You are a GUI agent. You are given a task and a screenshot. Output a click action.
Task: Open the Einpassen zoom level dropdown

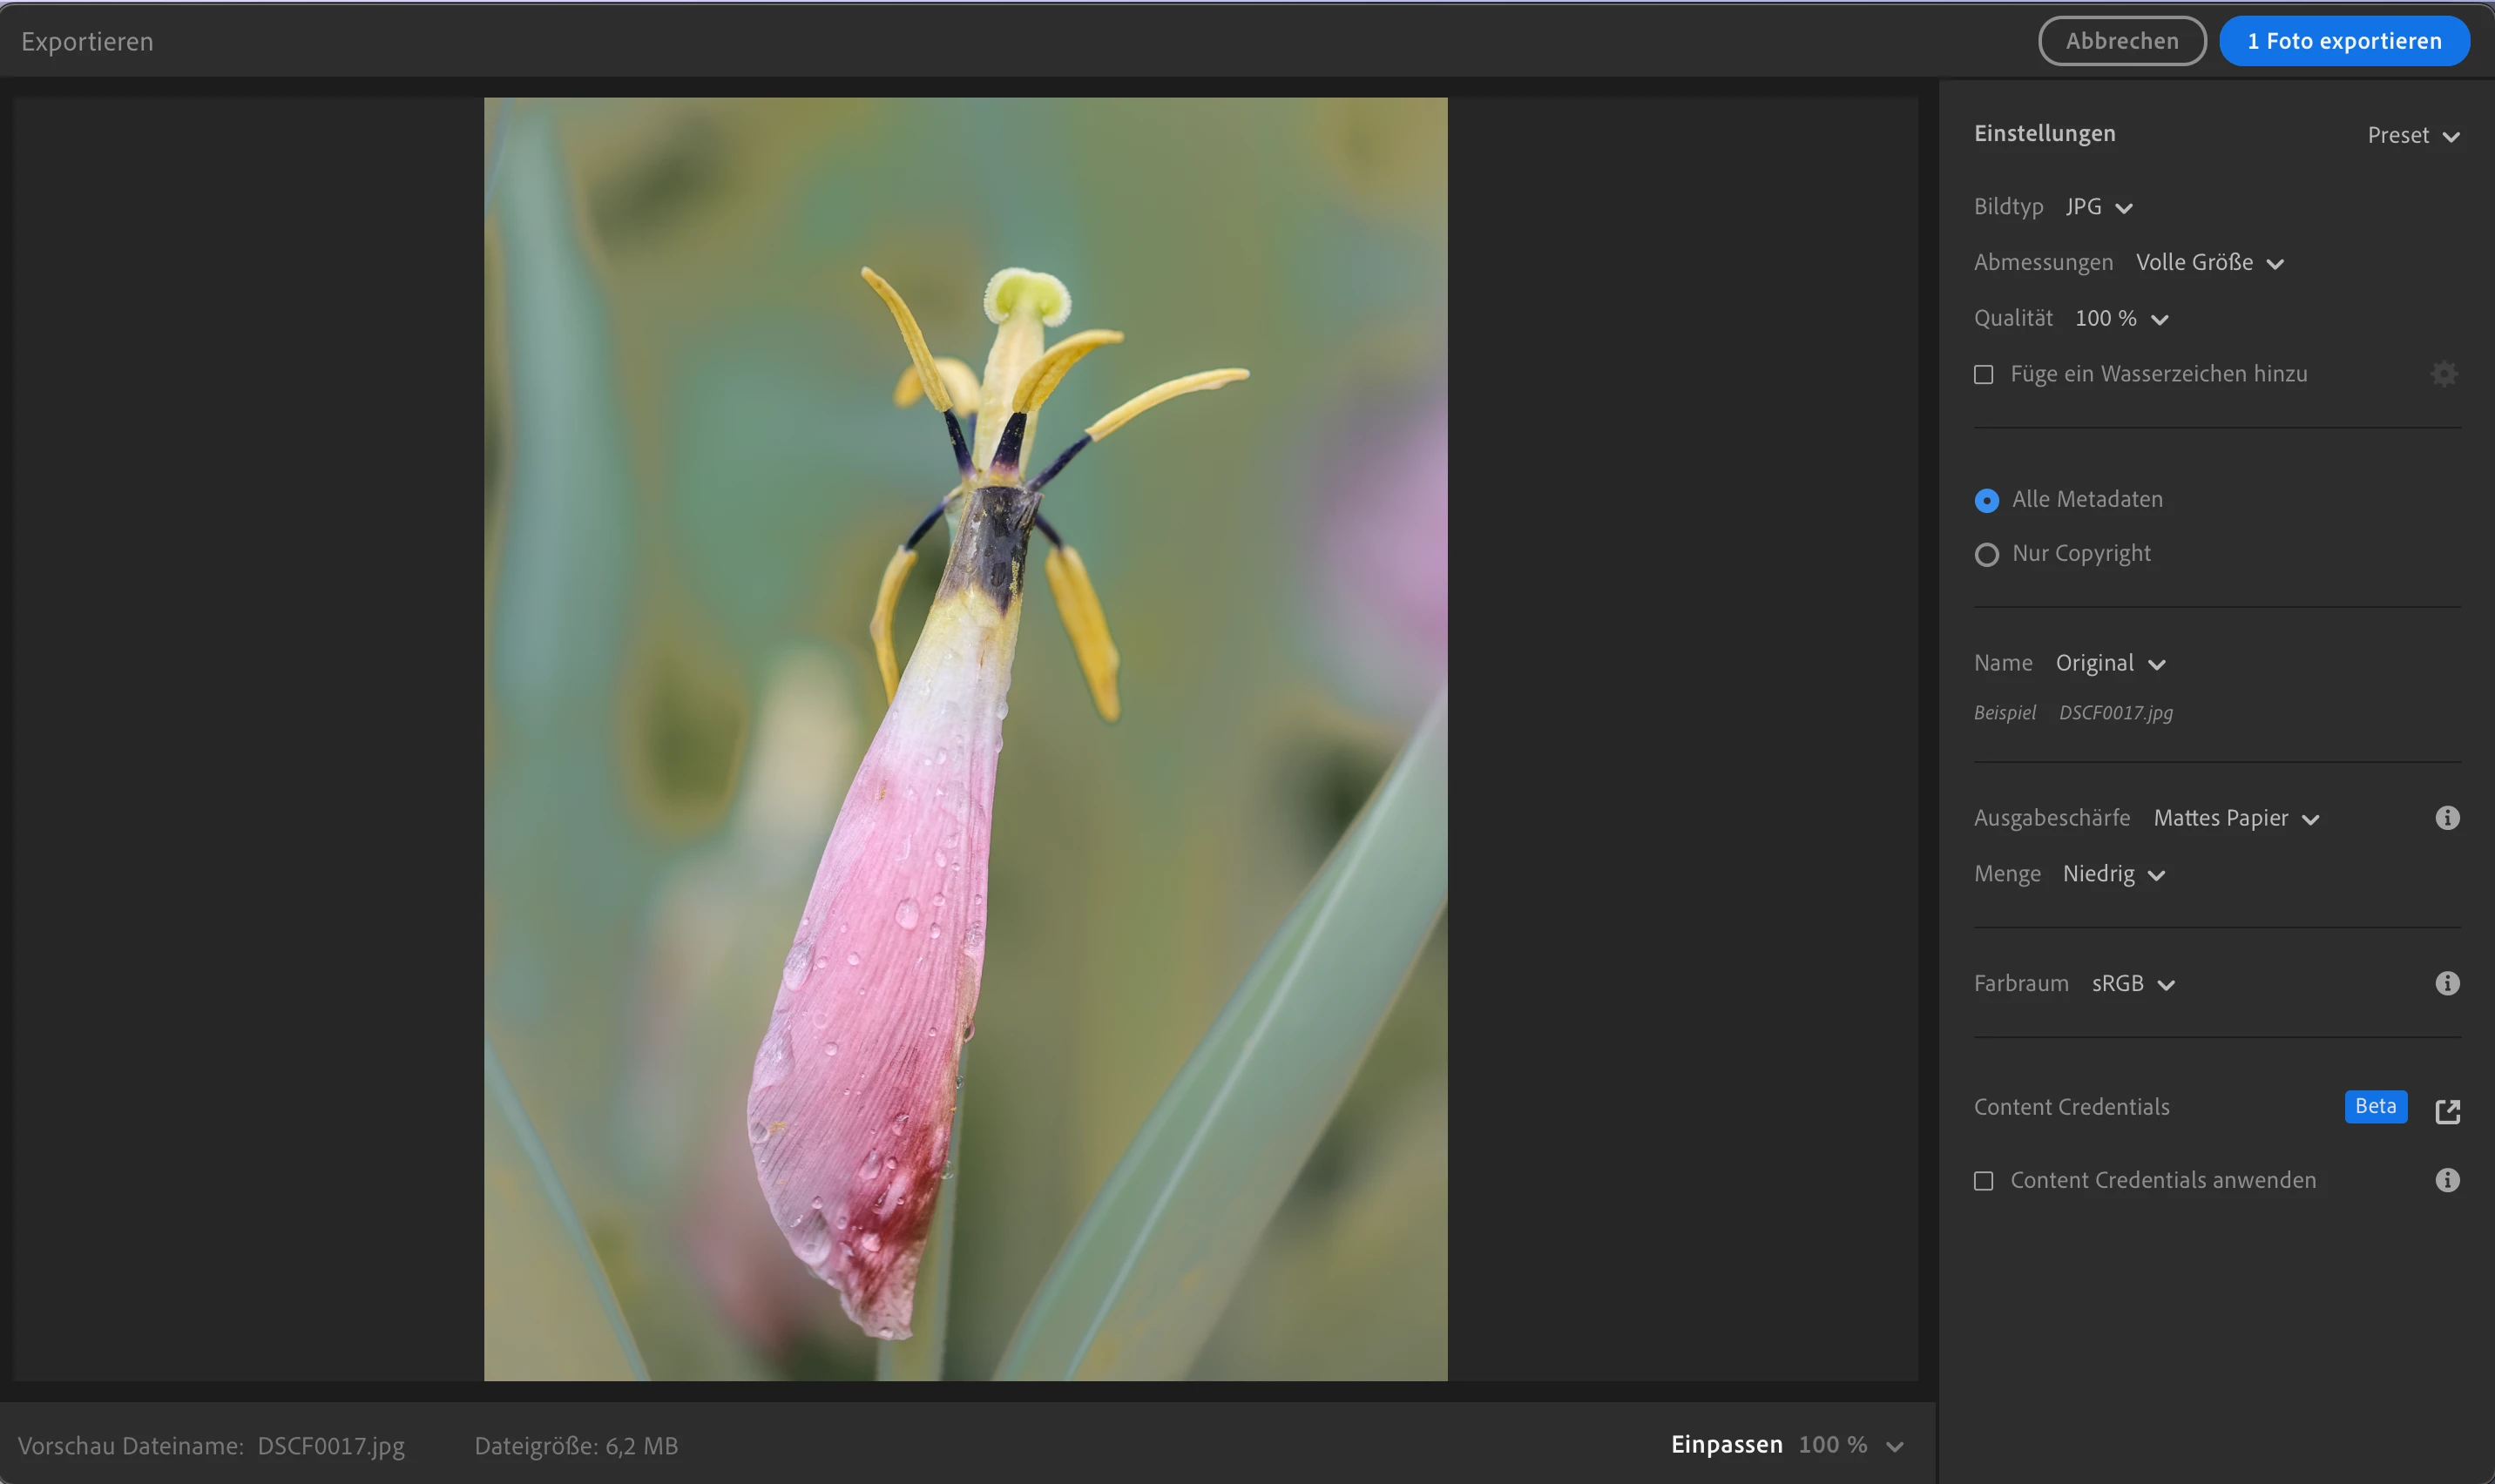pos(1893,1446)
